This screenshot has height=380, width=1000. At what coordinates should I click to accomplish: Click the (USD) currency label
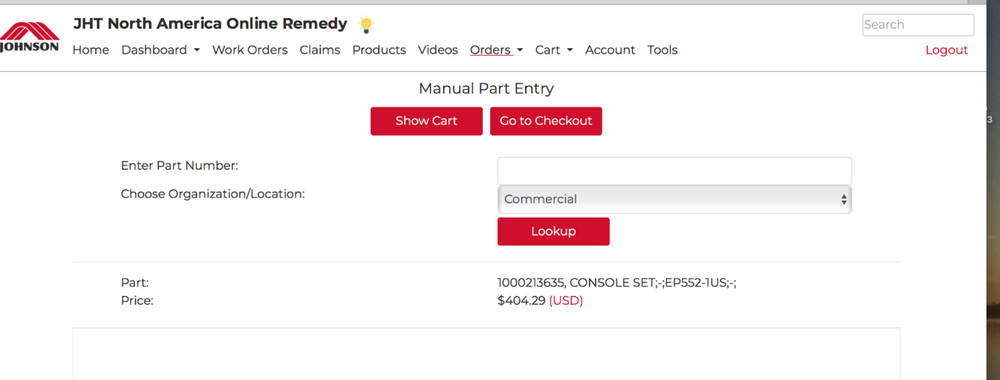(x=566, y=301)
